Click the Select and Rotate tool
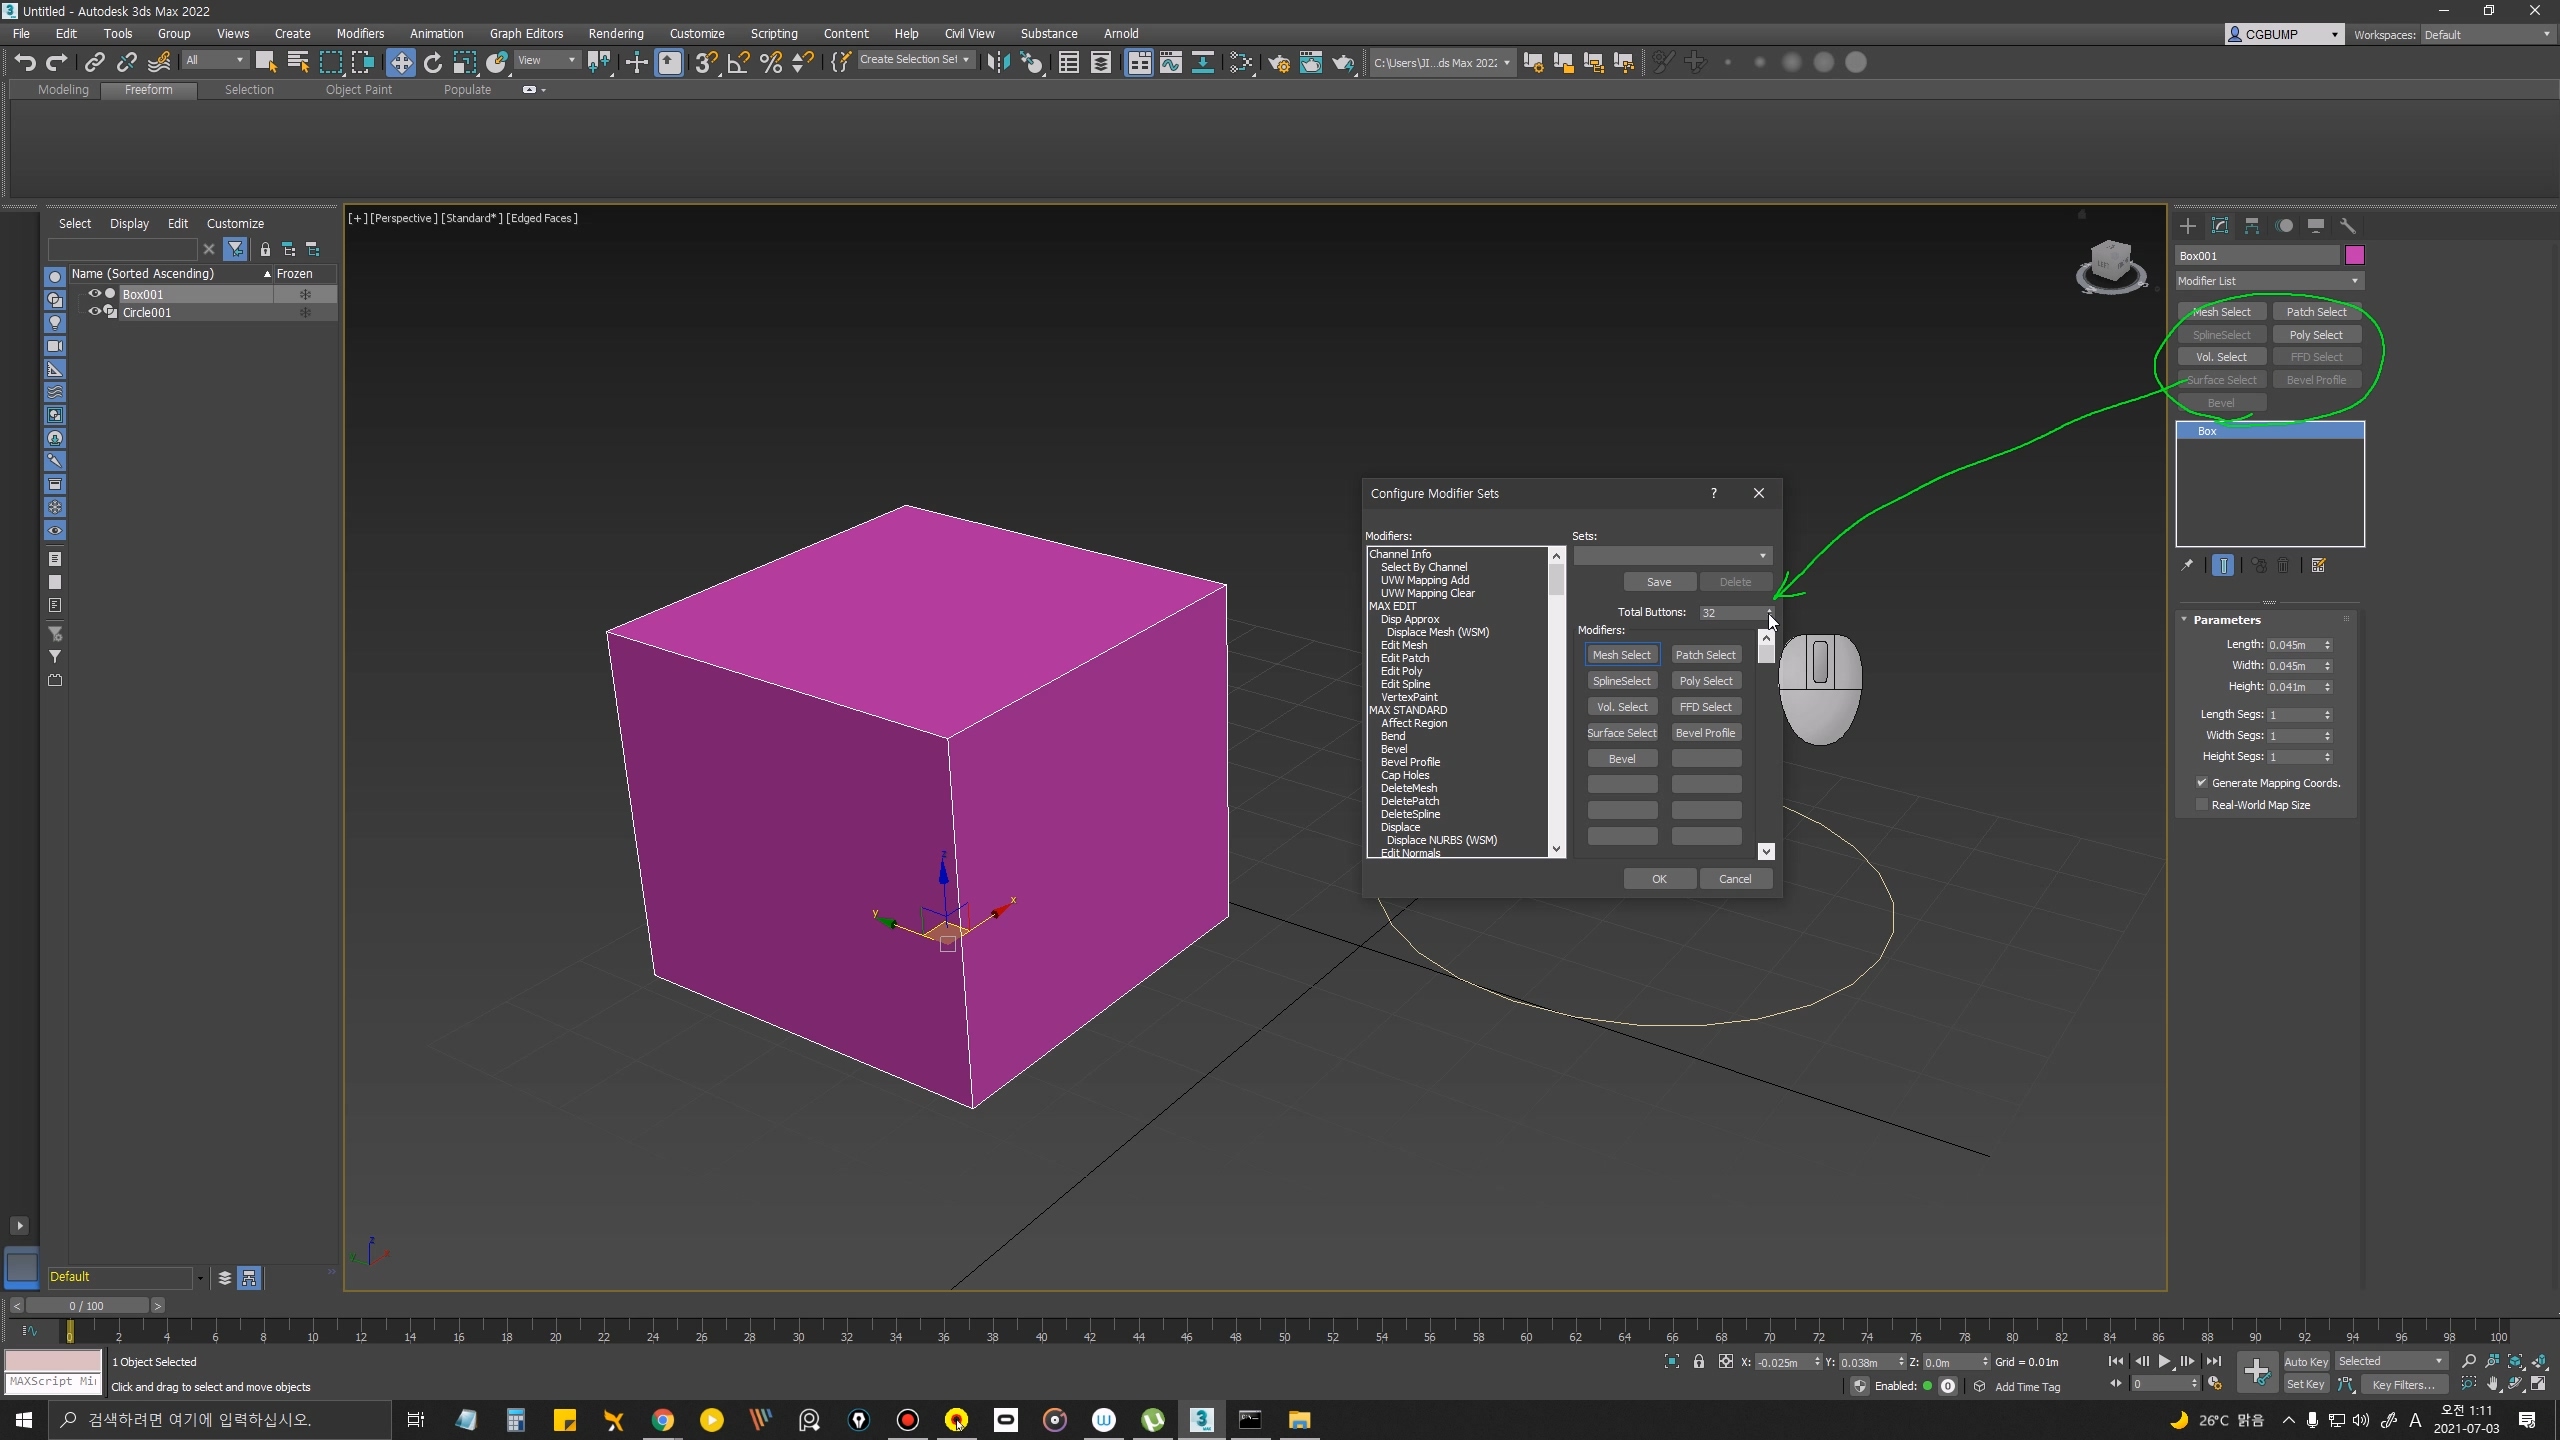2560x1440 pixels. click(x=432, y=63)
